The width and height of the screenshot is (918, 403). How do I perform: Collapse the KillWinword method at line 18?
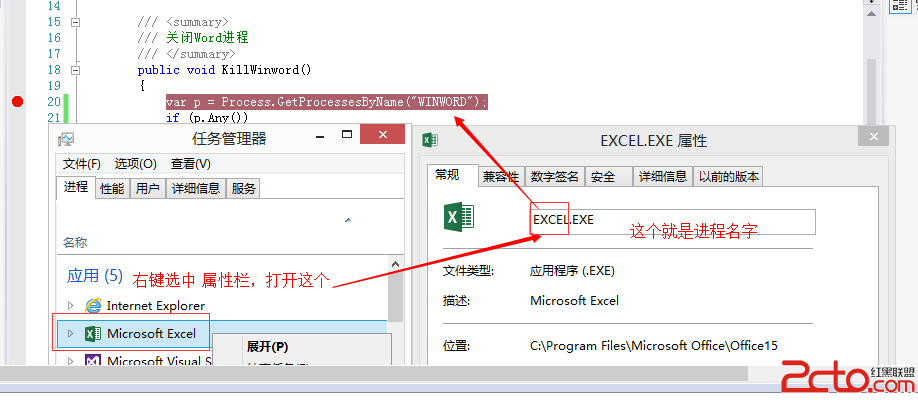click(x=75, y=70)
